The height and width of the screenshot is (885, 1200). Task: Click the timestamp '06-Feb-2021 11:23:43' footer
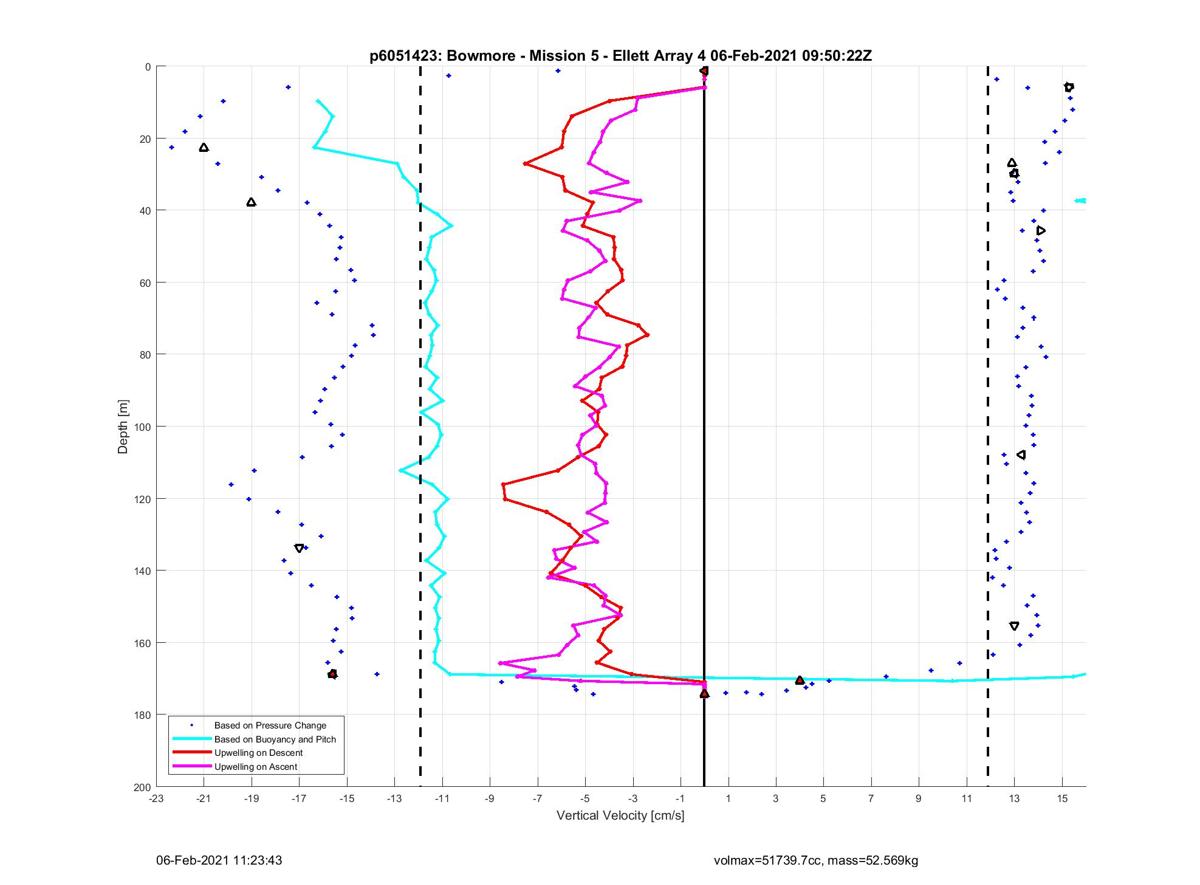tap(219, 860)
